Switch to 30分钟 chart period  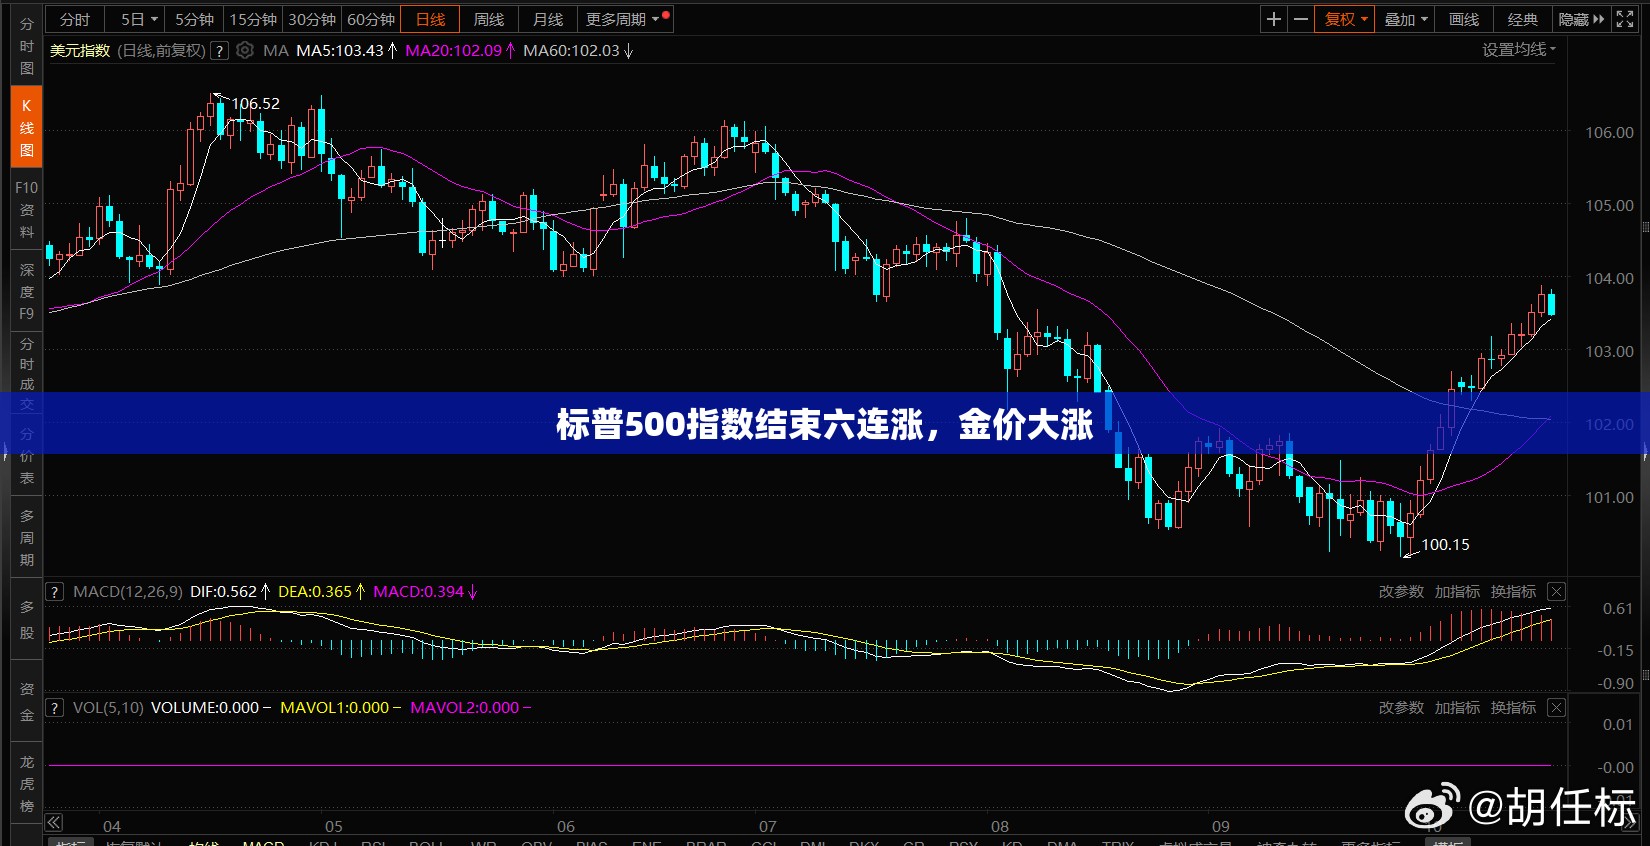(312, 19)
